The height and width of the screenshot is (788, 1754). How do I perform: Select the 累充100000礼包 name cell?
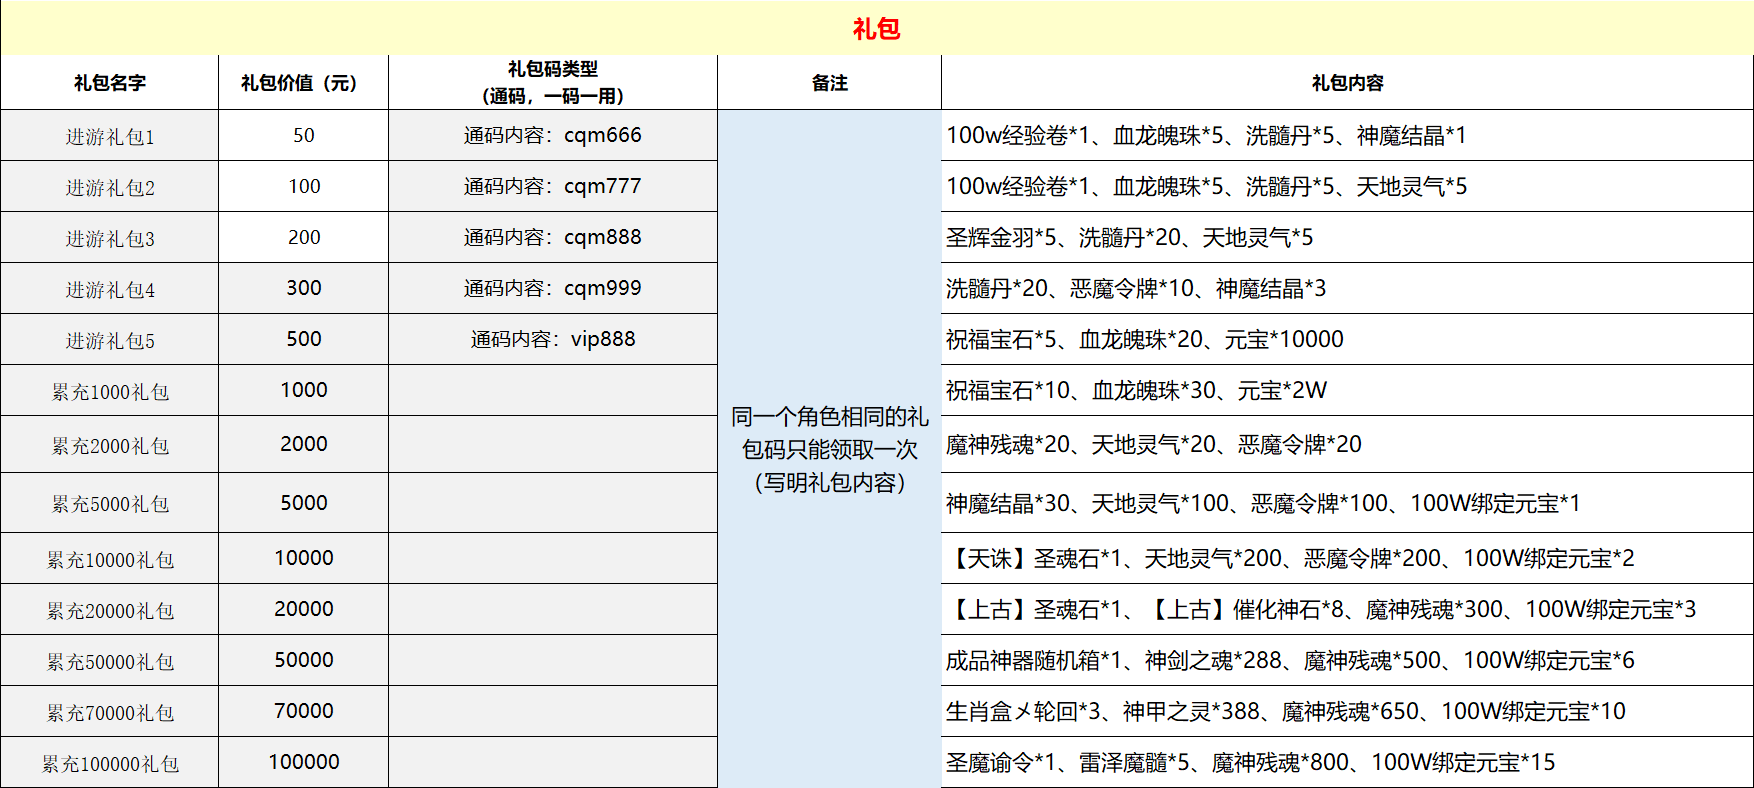point(109,763)
